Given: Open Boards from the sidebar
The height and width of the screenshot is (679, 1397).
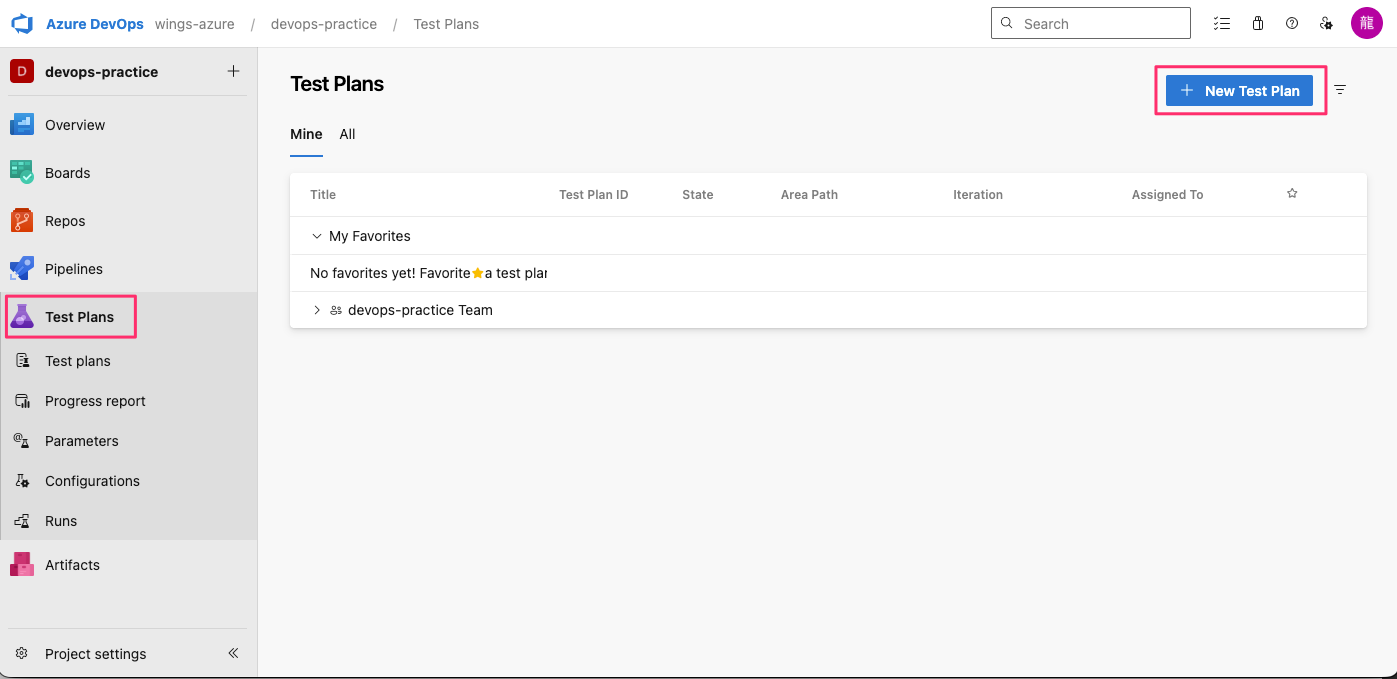Looking at the screenshot, I should pos(67,173).
